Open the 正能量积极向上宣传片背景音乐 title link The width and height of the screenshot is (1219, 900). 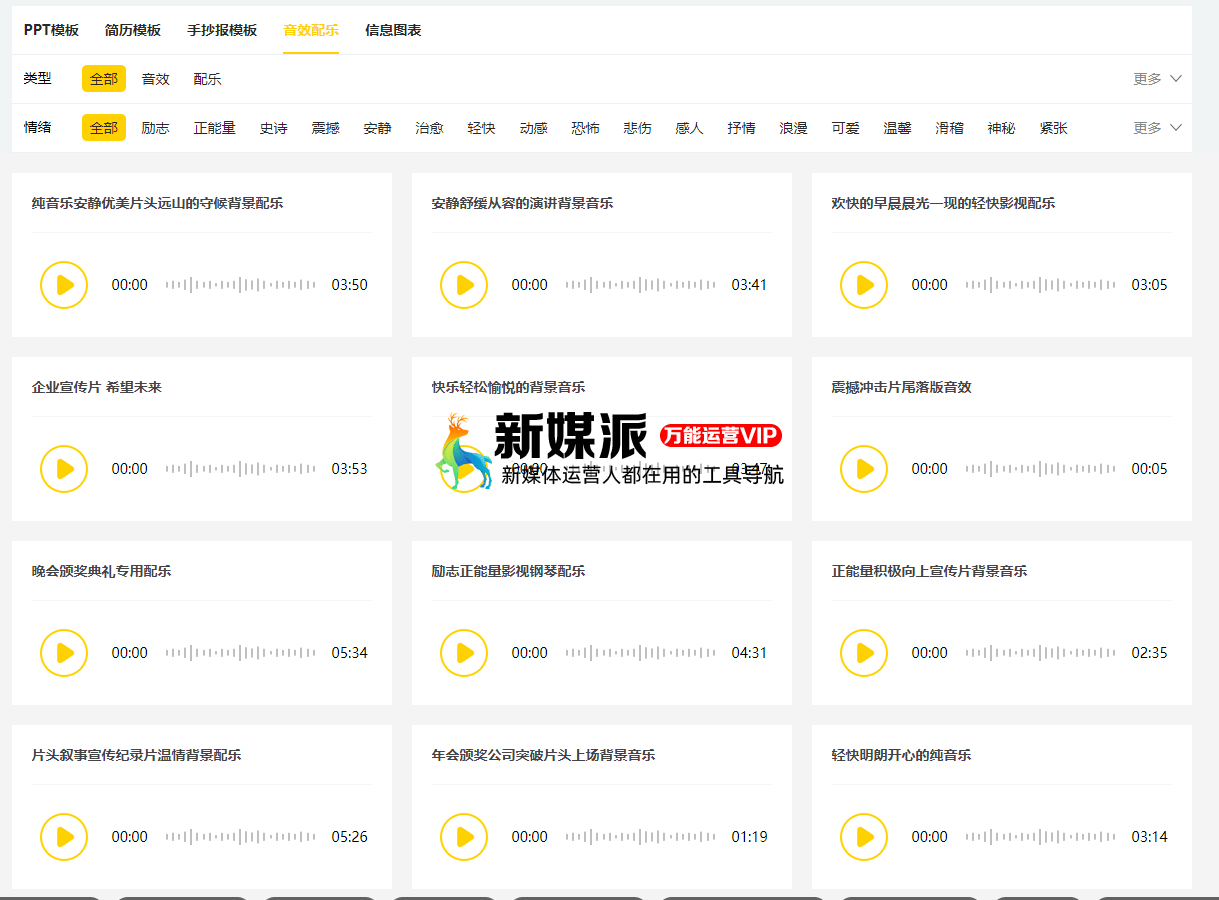click(x=929, y=571)
